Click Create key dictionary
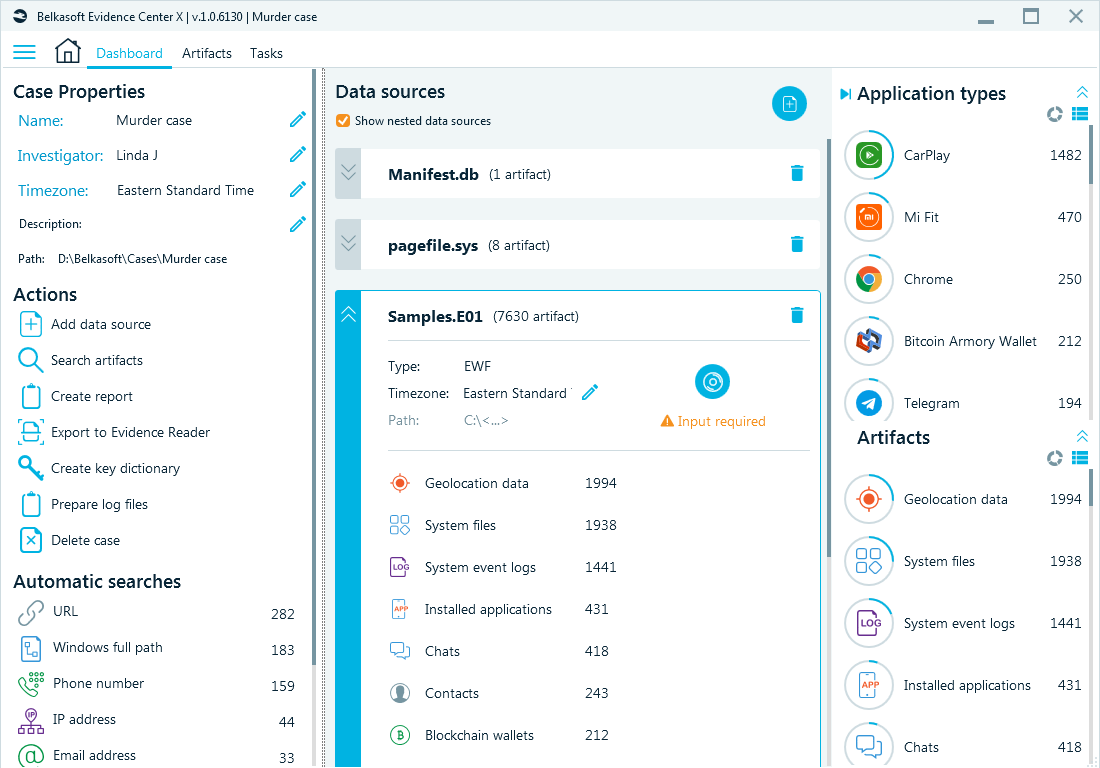This screenshot has width=1100, height=768. (x=99, y=468)
